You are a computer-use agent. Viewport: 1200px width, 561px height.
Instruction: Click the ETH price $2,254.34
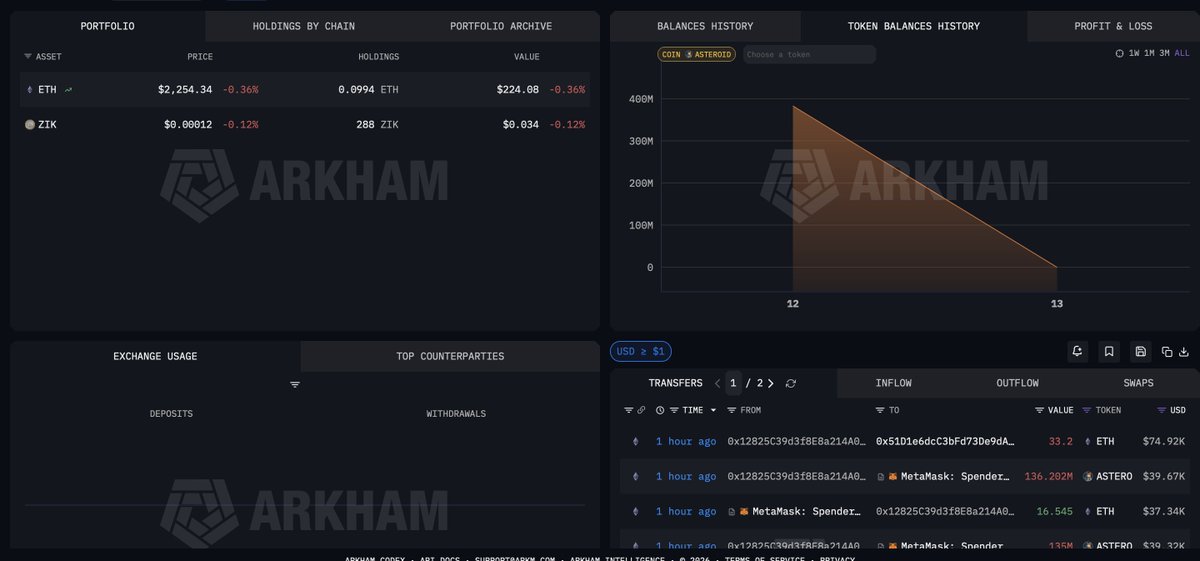pos(185,90)
